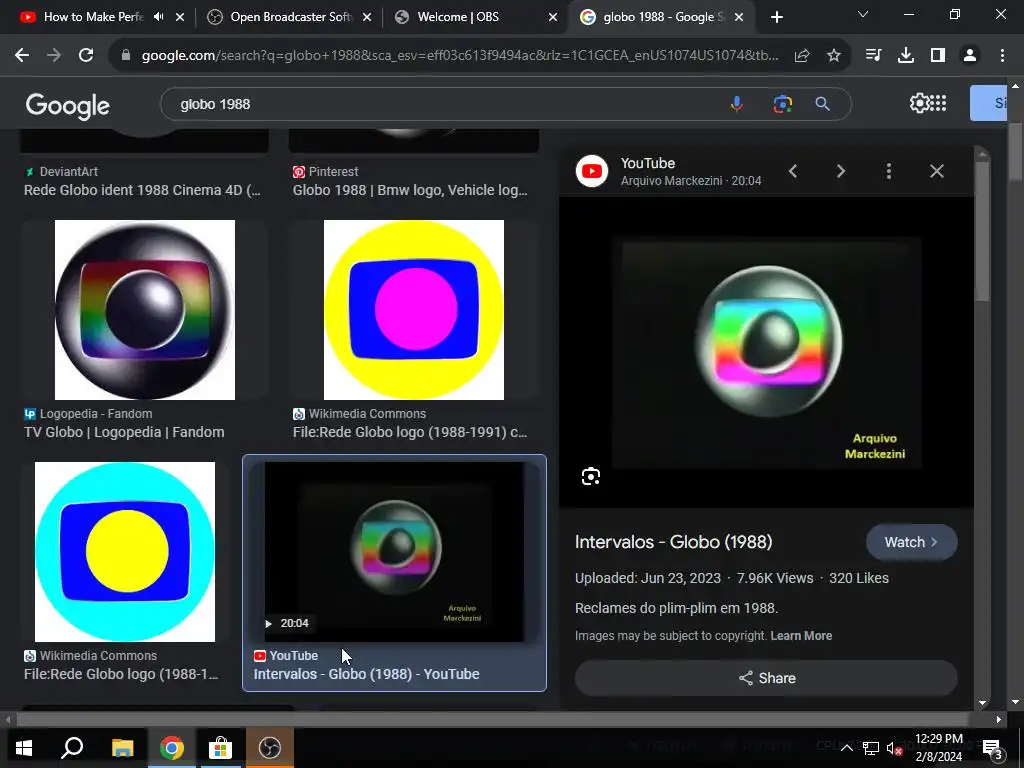The height and width of the screenshot is (768, 1024).
Task: Open Intervalos - Globo (1988) - YouTube result link
Action: [366, 674]
